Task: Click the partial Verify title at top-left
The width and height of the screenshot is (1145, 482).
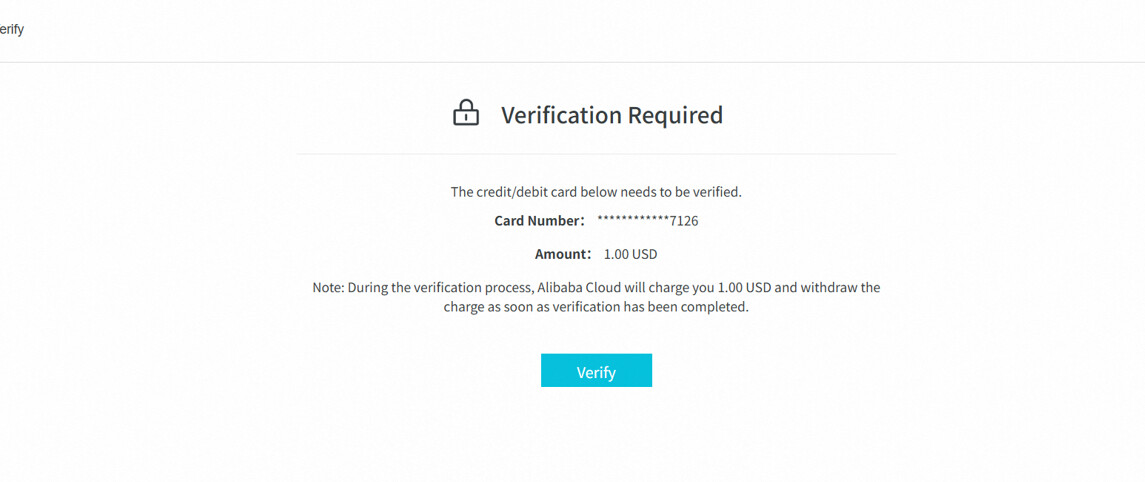Action: [x=12, y=29]
